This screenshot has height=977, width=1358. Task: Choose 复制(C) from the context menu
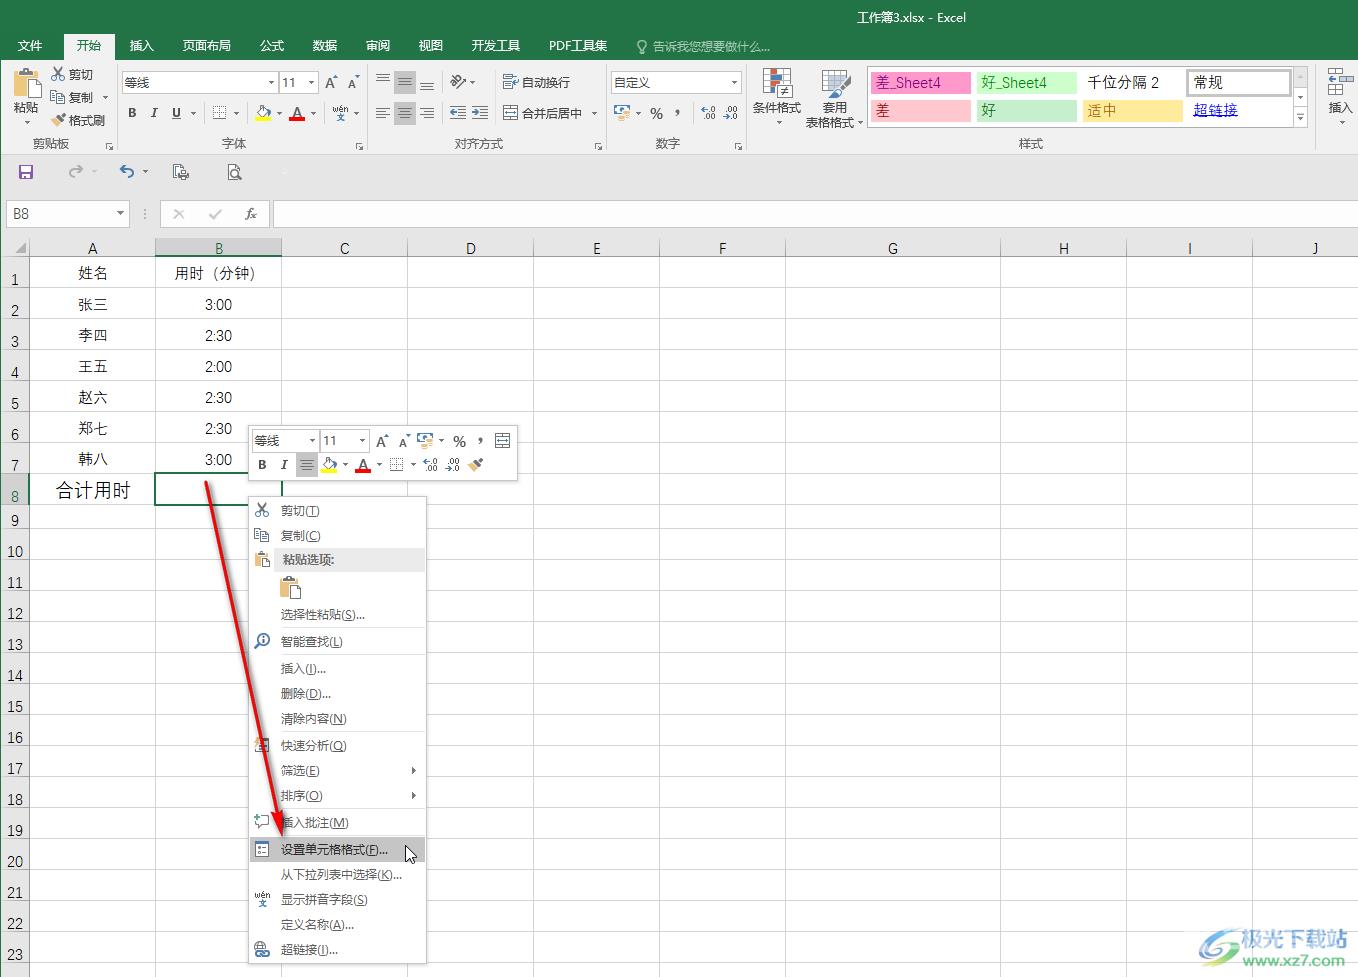pos(337,536)
